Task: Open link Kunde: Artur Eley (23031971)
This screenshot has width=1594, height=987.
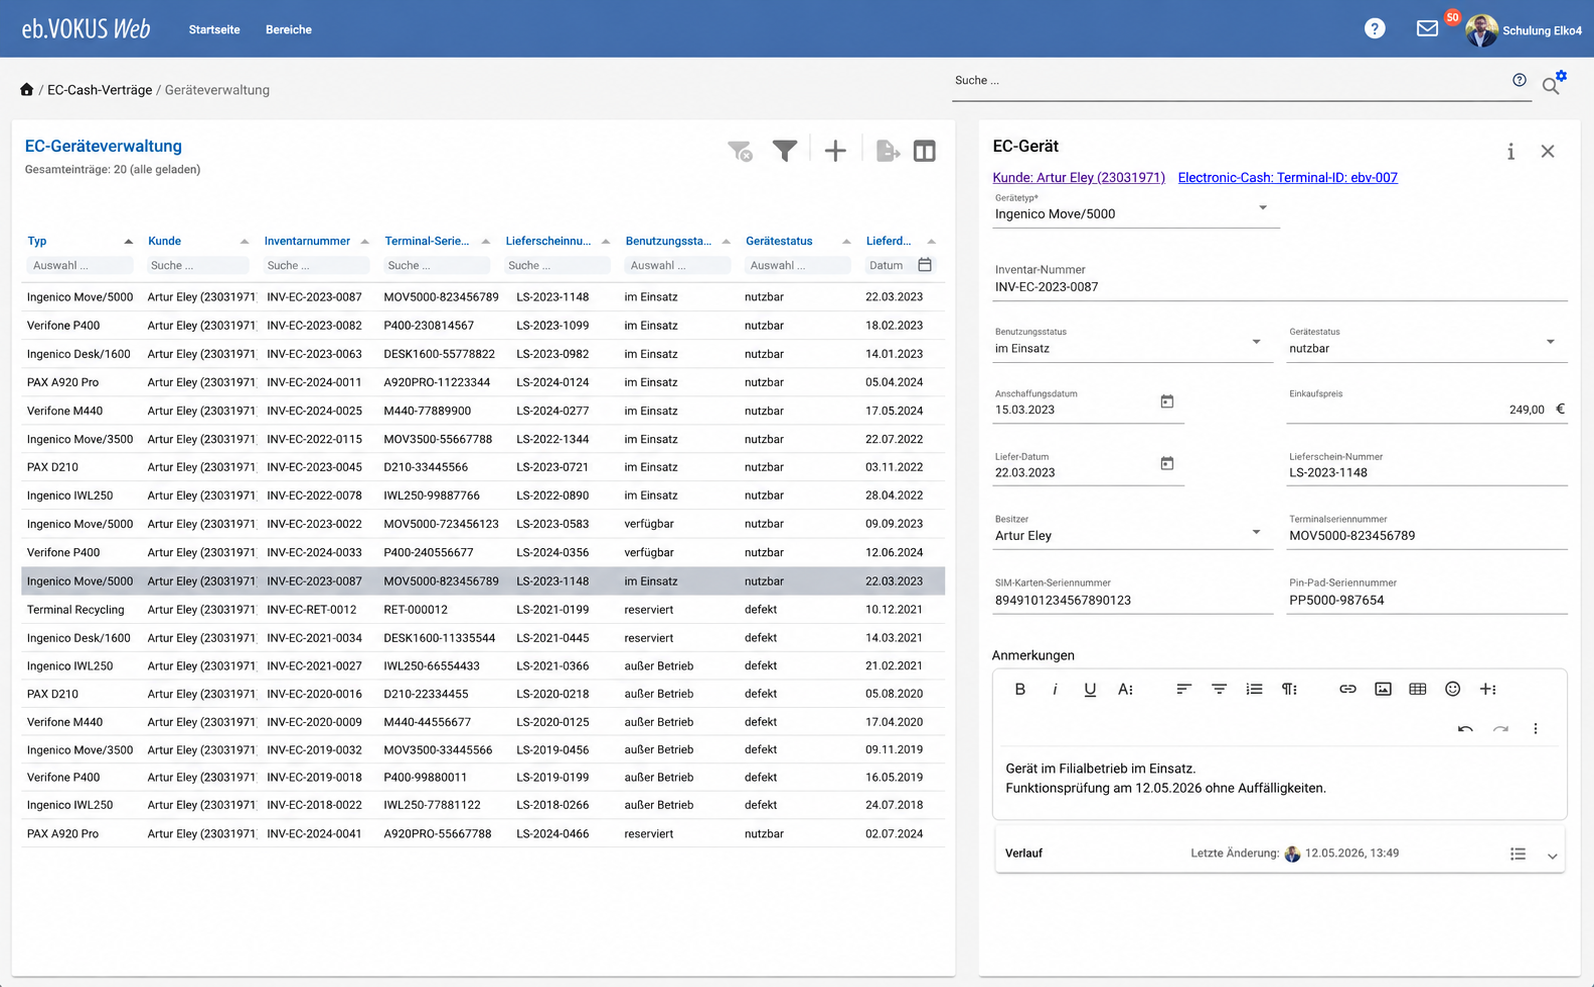Action: click(x=1079, y=177)
